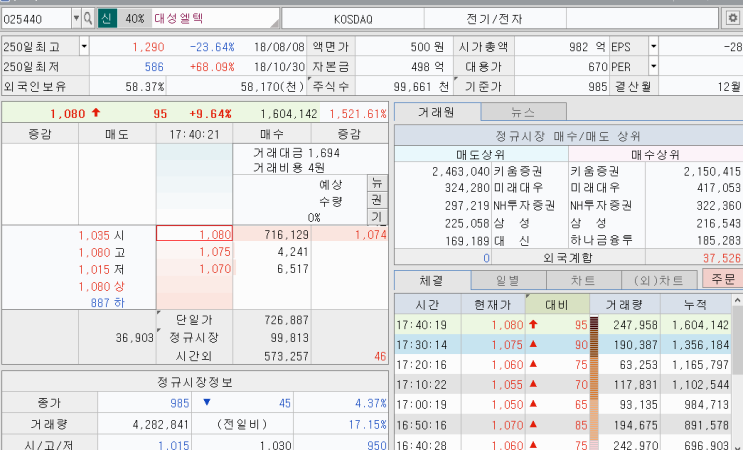743x450 pixels.
Task: Click the 주식수 label
Action: tap(331, 86)
